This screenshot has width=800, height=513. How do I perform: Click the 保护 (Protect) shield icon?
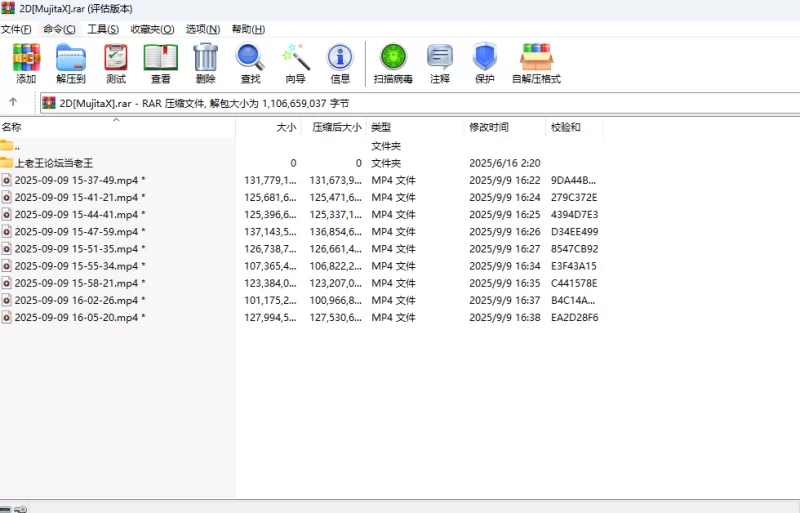484,63
